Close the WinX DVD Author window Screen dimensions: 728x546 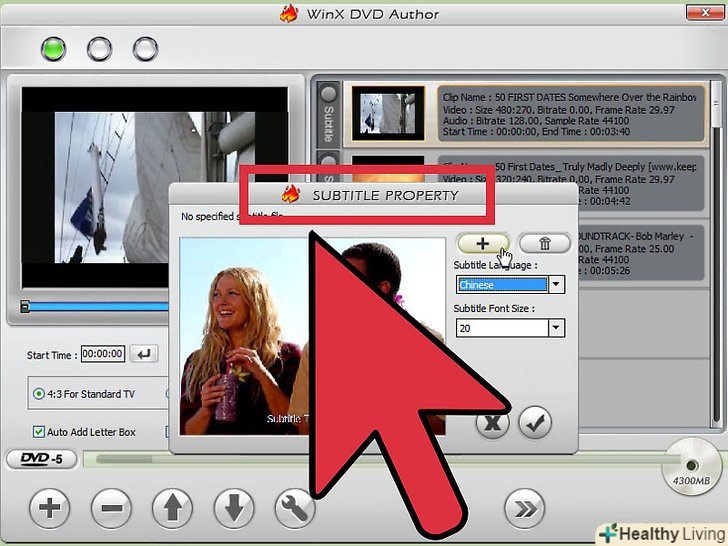704,12
